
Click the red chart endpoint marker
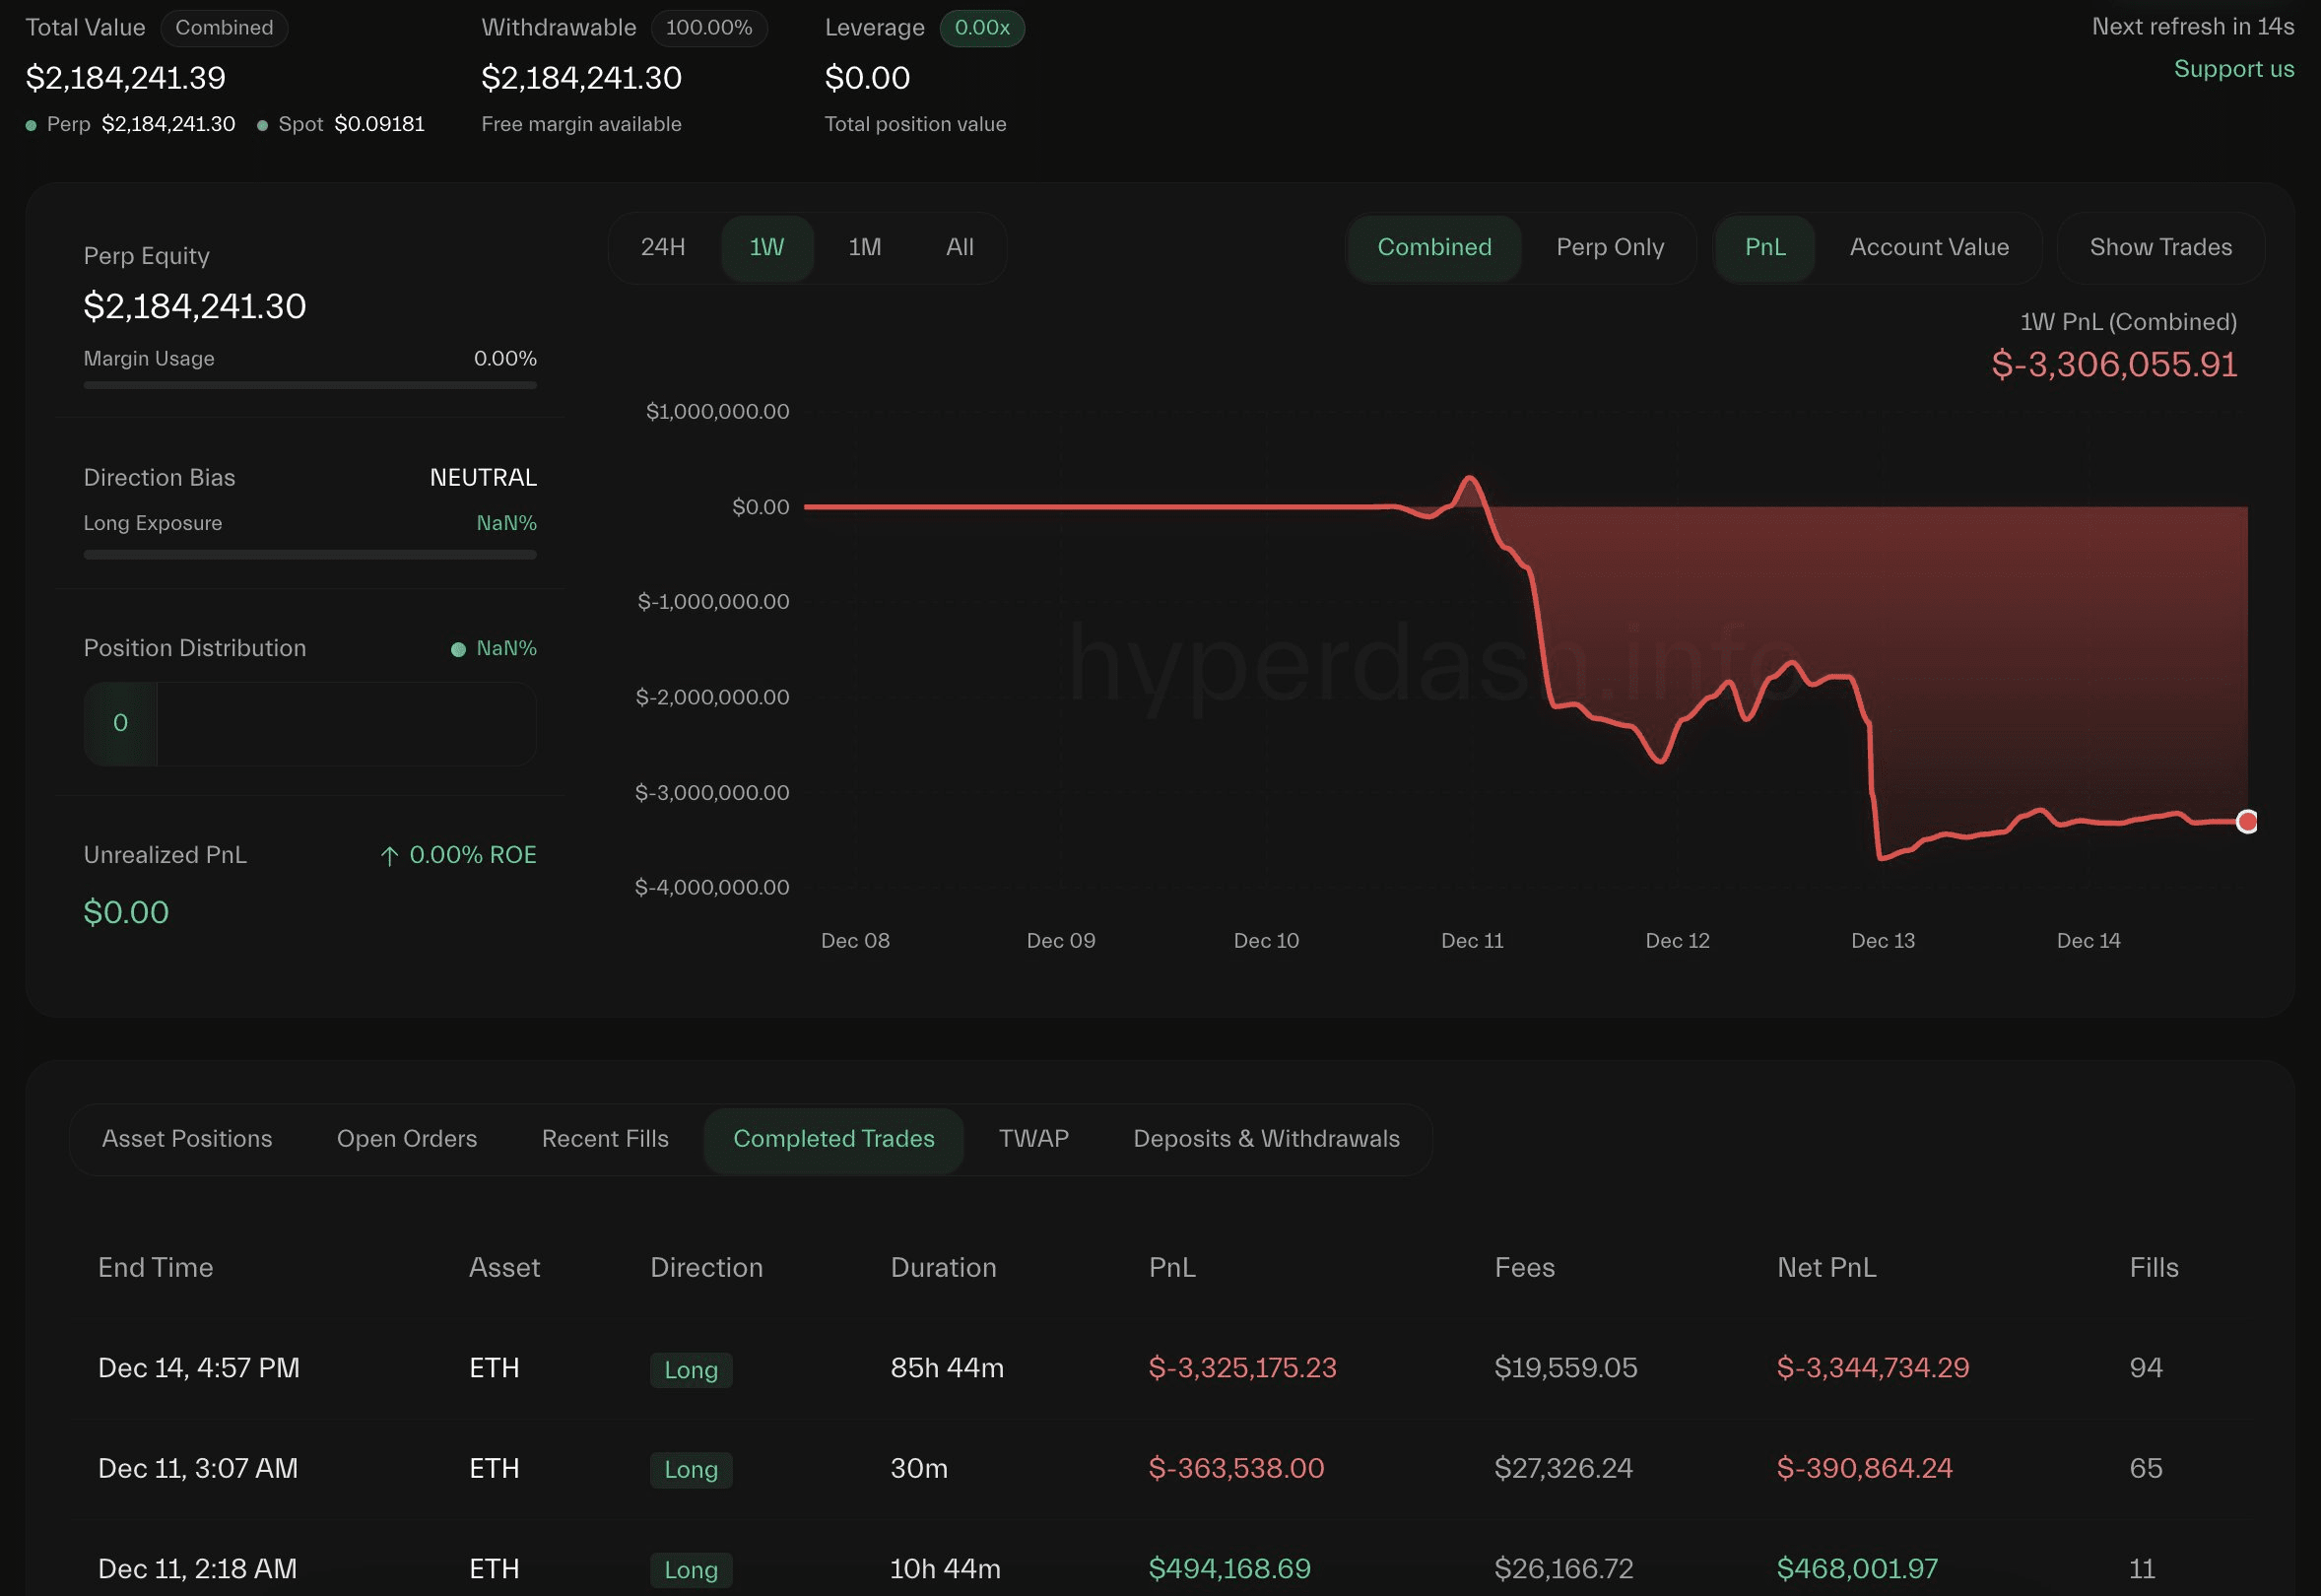[2246, 821]
